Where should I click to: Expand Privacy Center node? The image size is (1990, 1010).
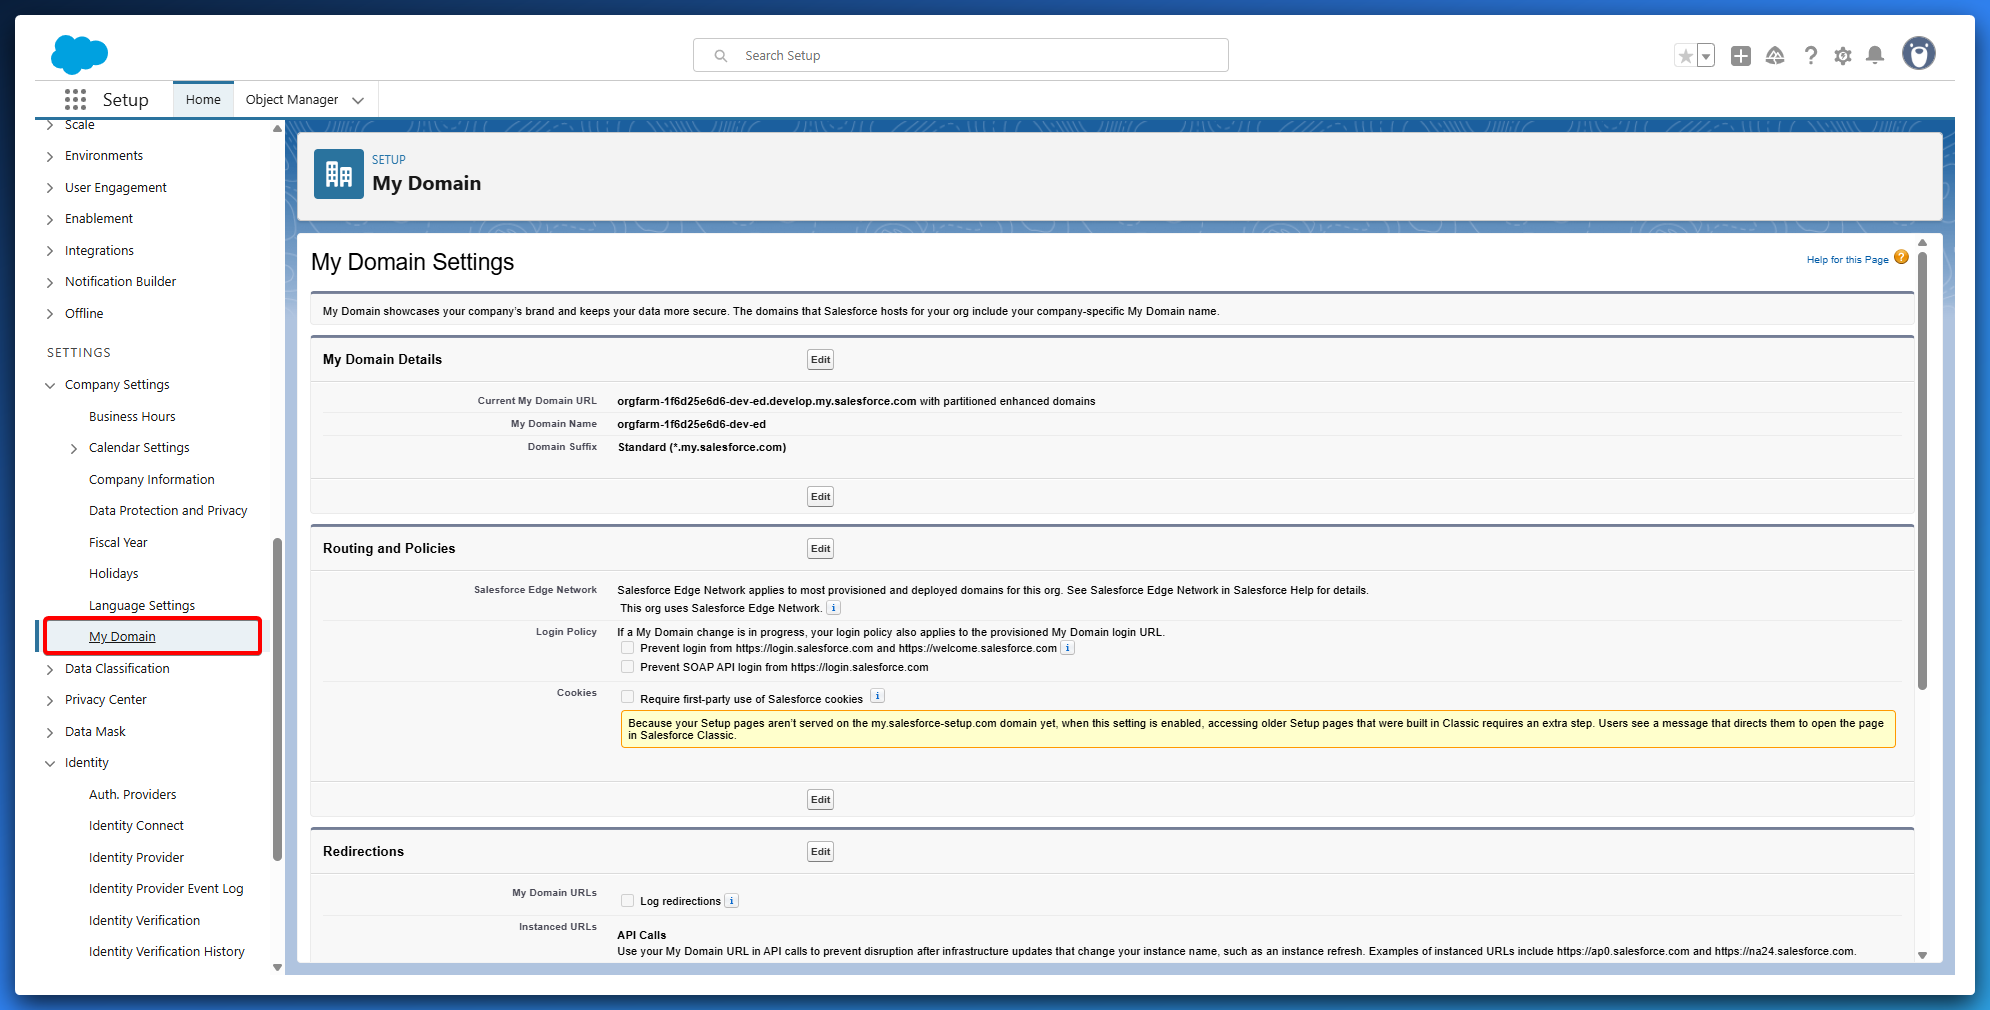coord(50,700)
